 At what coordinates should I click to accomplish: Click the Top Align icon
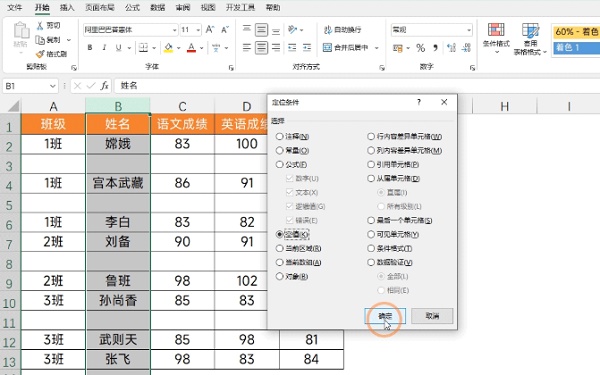tap(247, 29)
